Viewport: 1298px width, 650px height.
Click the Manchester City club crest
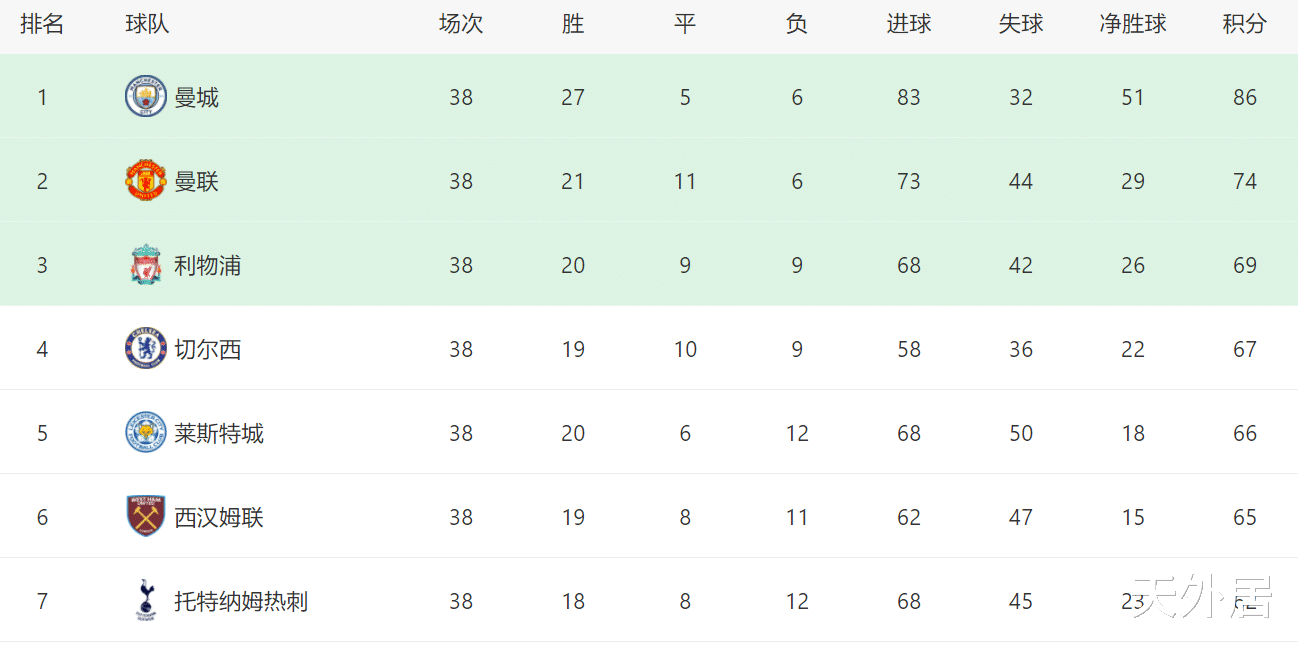pyautogui.click(x=146, y=97)
